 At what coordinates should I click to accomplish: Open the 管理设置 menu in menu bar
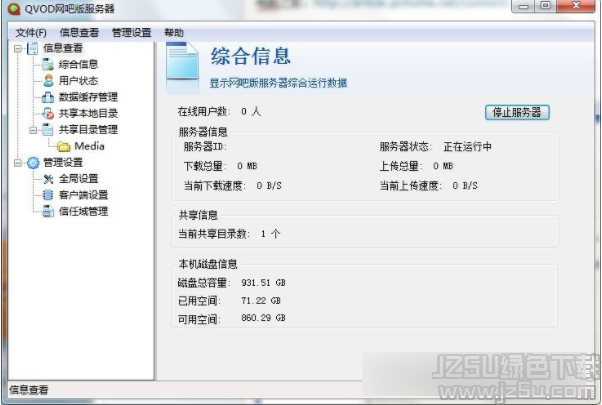(131, 33)
